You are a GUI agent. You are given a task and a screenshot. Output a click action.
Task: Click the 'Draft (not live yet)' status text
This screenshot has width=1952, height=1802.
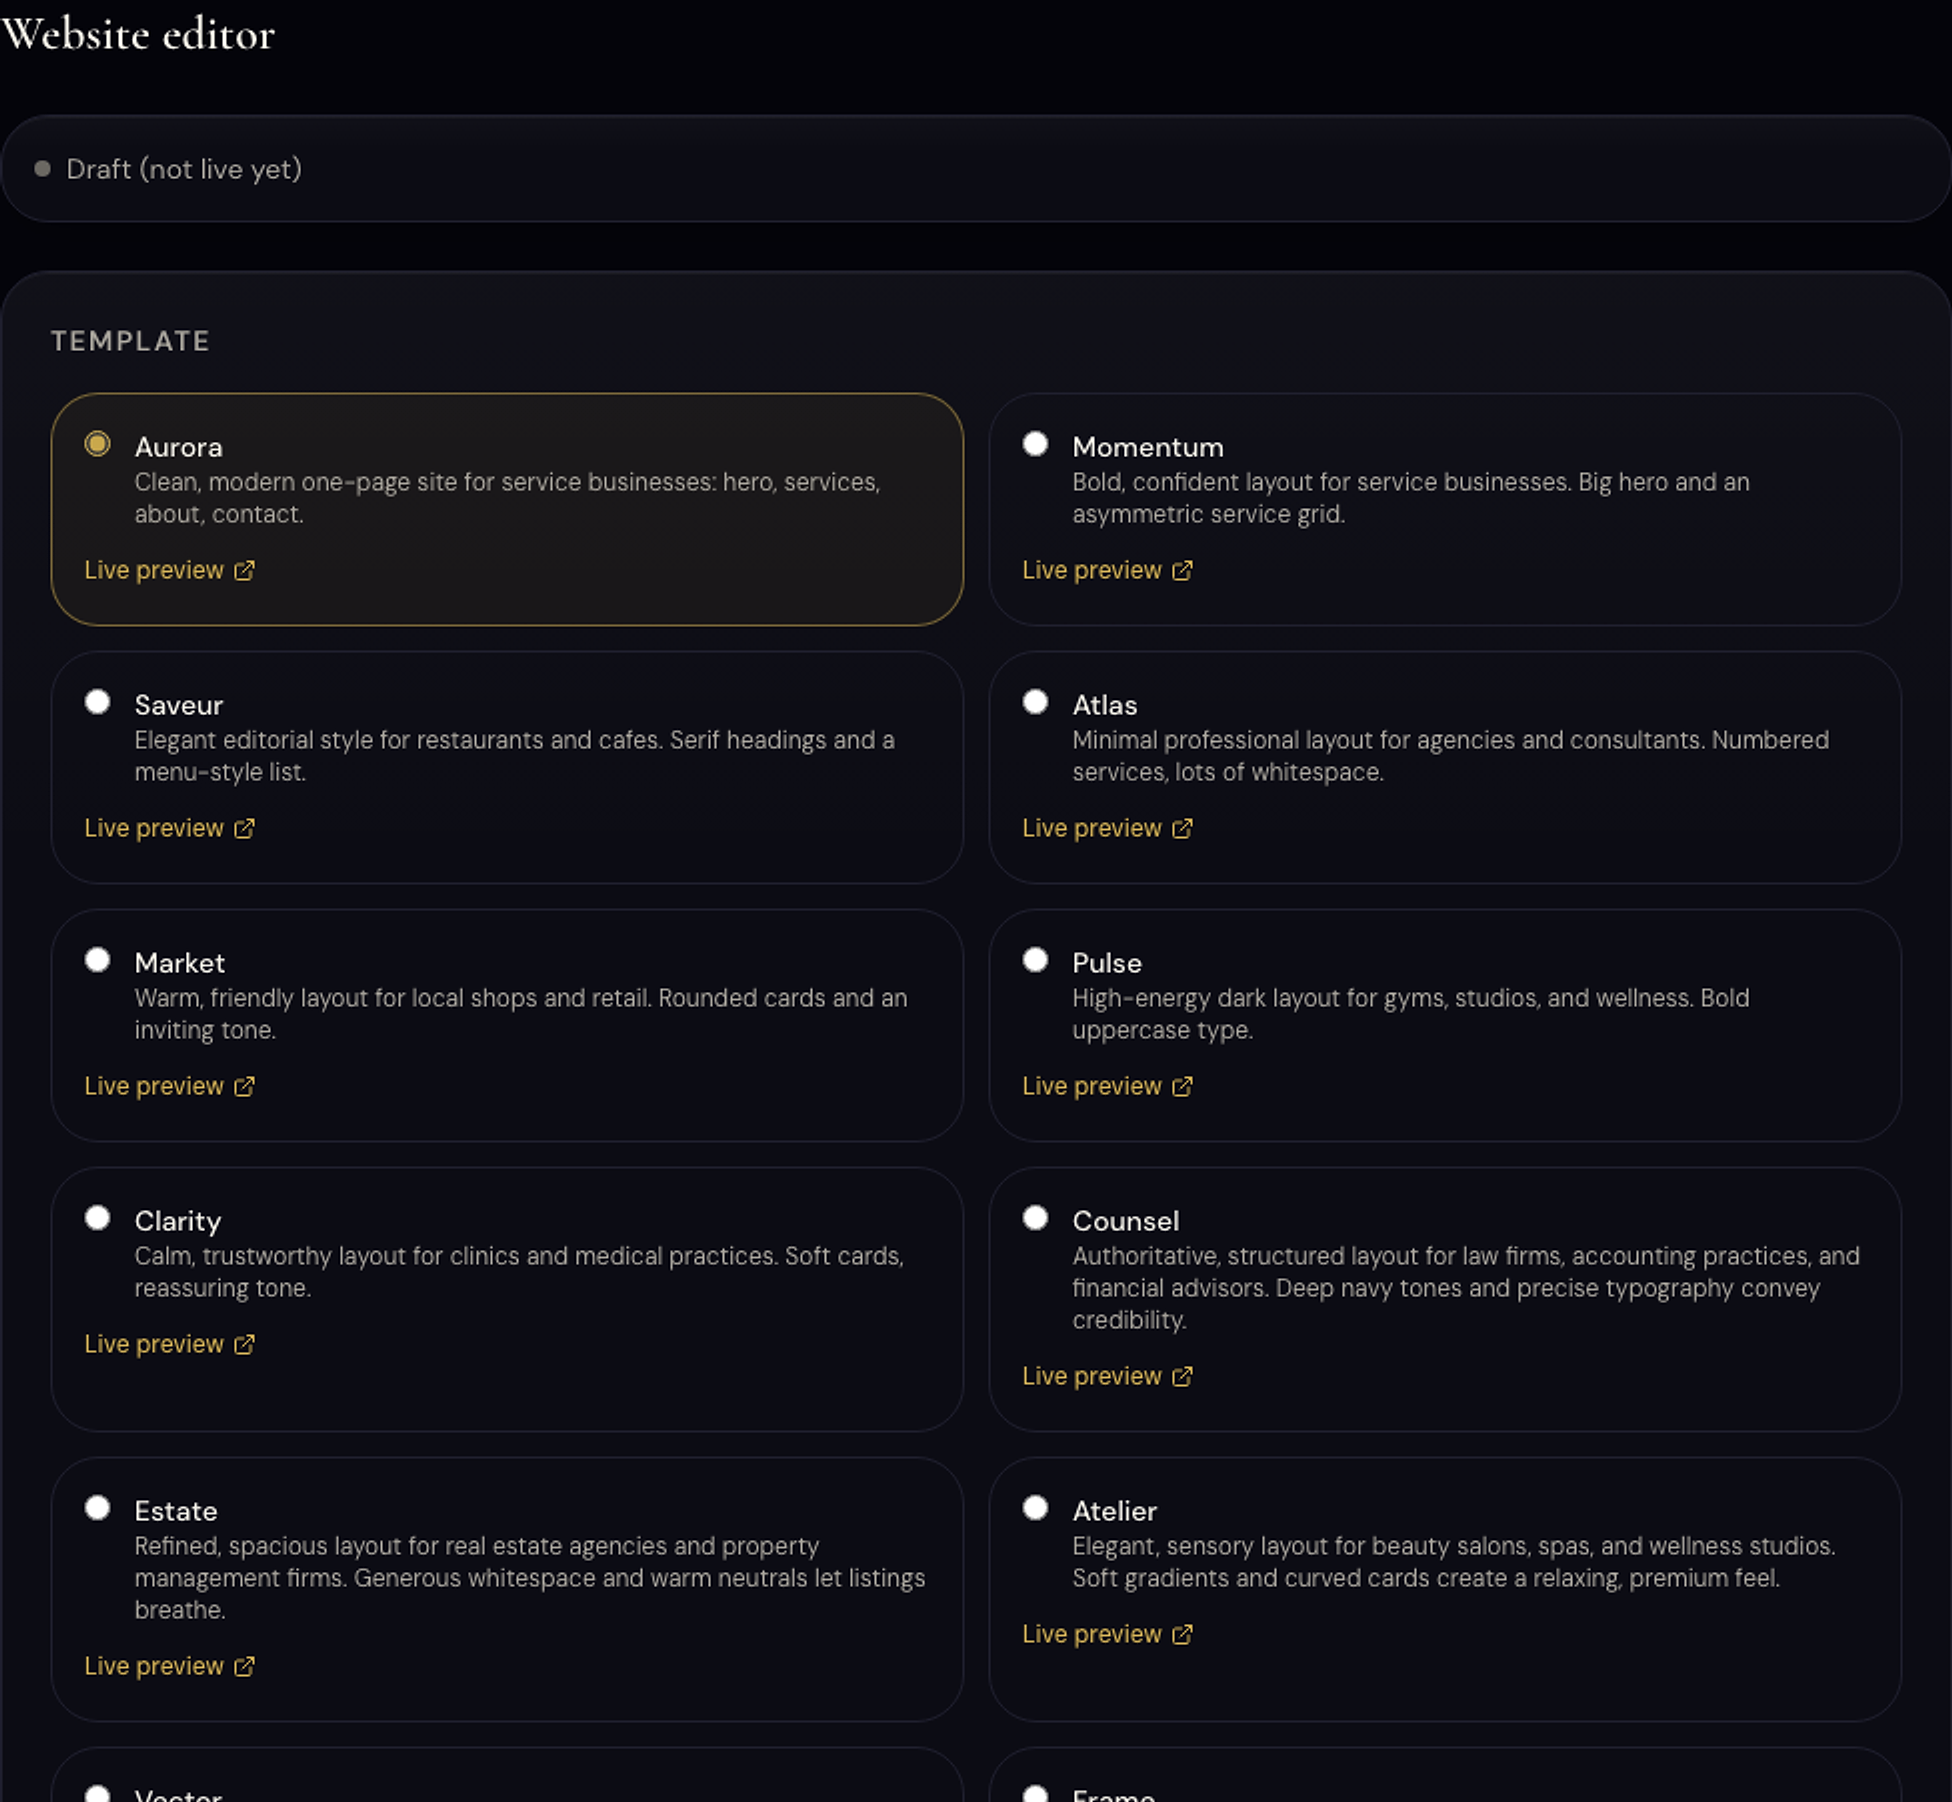tap(184, 169)
